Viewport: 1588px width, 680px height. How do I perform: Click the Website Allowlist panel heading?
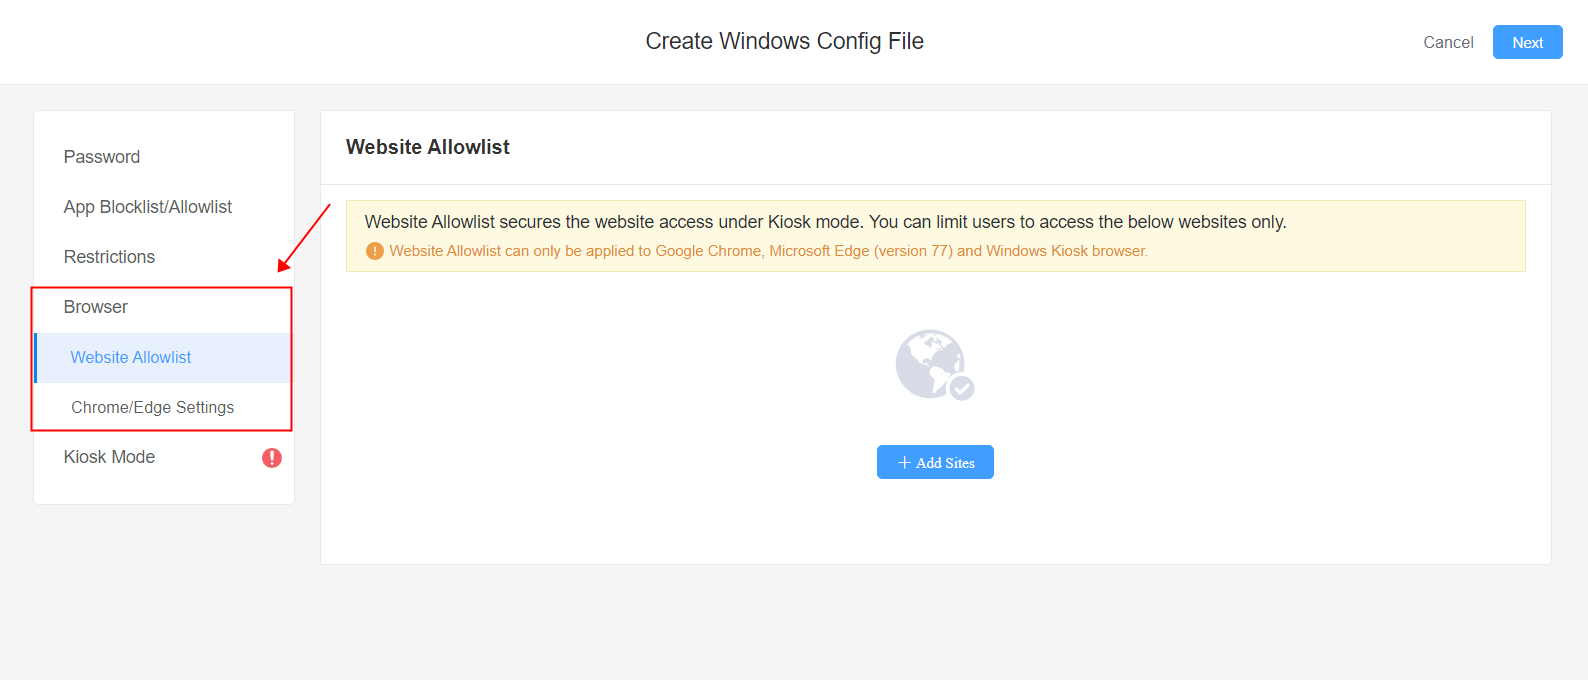click(427, 147)
